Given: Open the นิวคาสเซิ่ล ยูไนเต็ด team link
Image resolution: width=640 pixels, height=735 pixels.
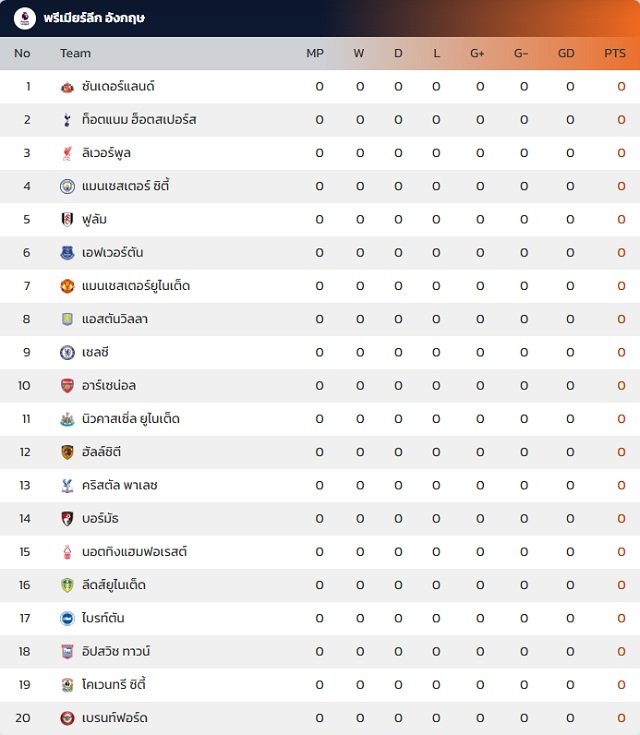Looking at the screenshot, I should tap(131, 419).
